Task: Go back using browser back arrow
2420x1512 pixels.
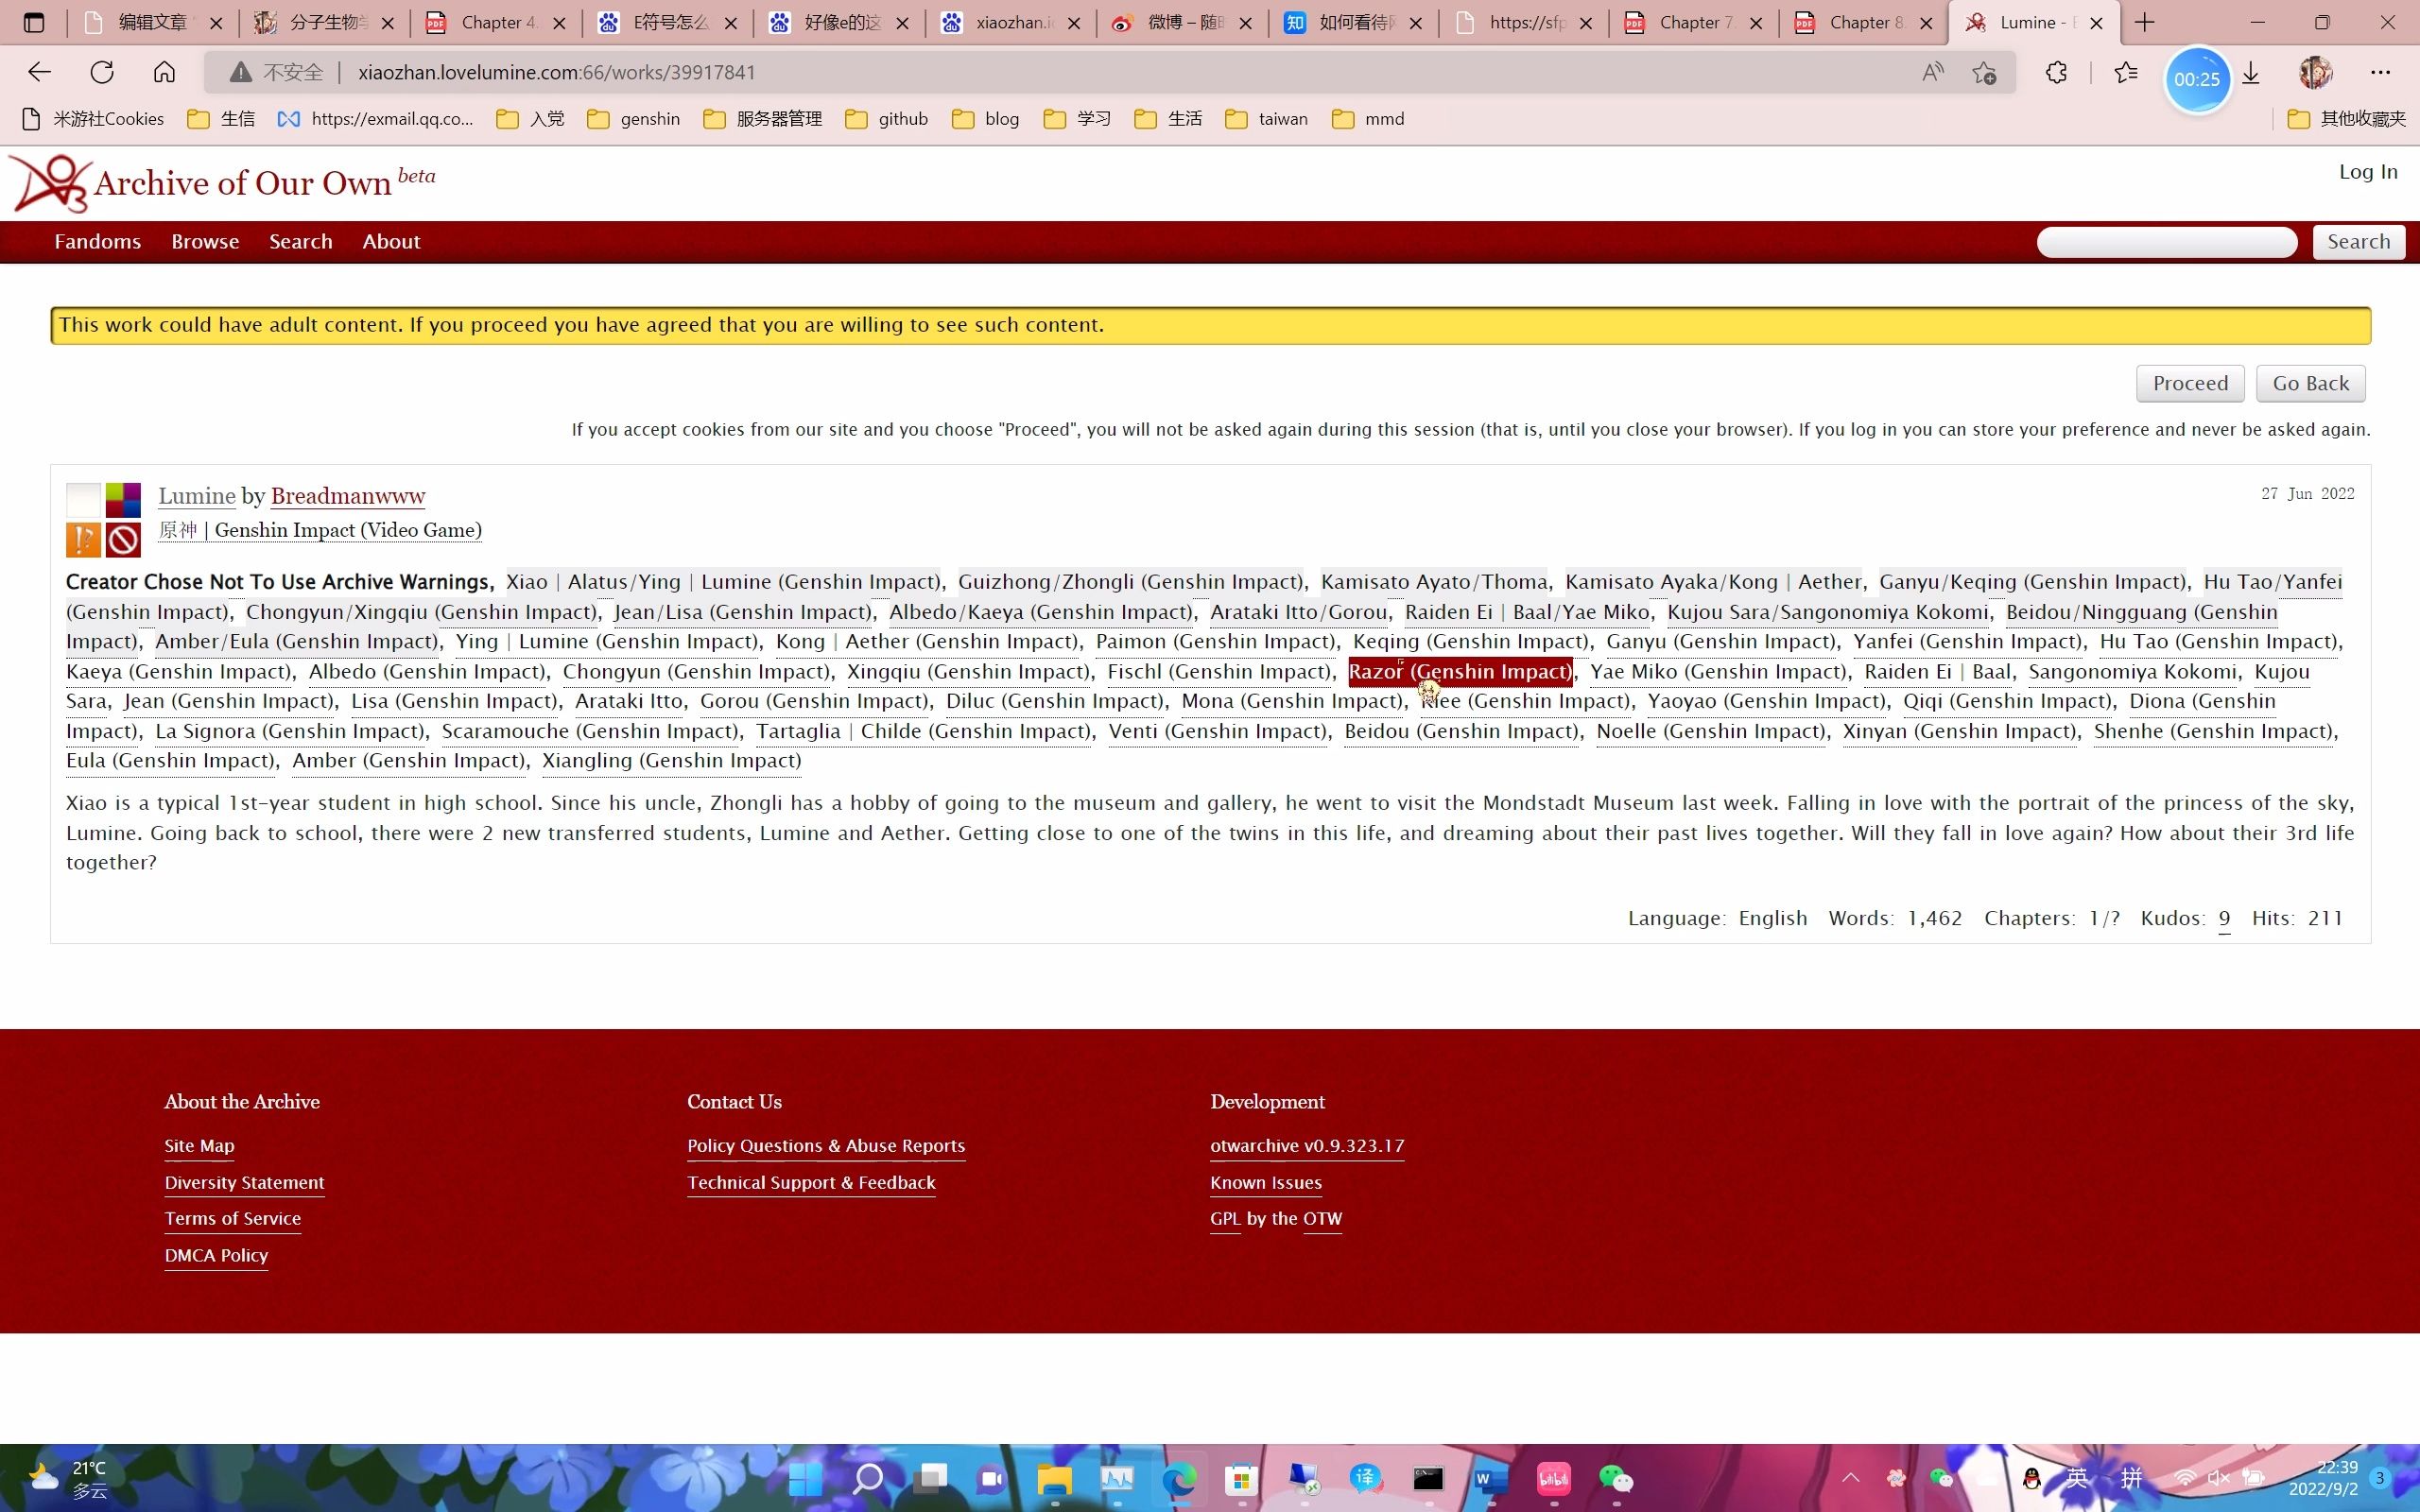Action: click(x=39, y=72)
